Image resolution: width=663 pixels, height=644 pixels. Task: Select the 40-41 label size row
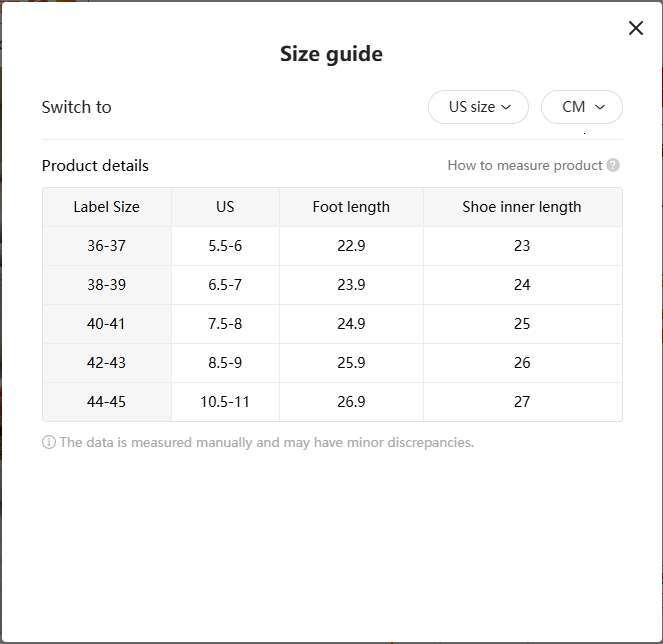tap(106, 324)
